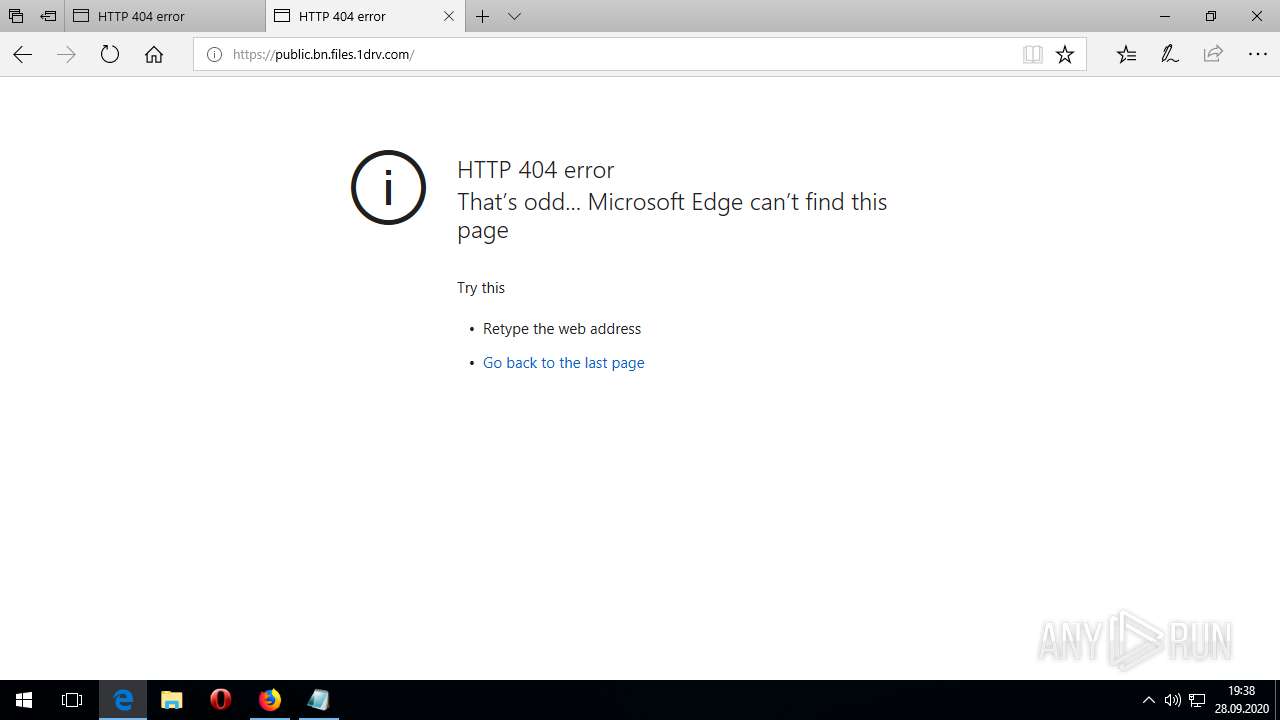
Task: Follow 'Go back to the last page' link
Action: (563, 363)
